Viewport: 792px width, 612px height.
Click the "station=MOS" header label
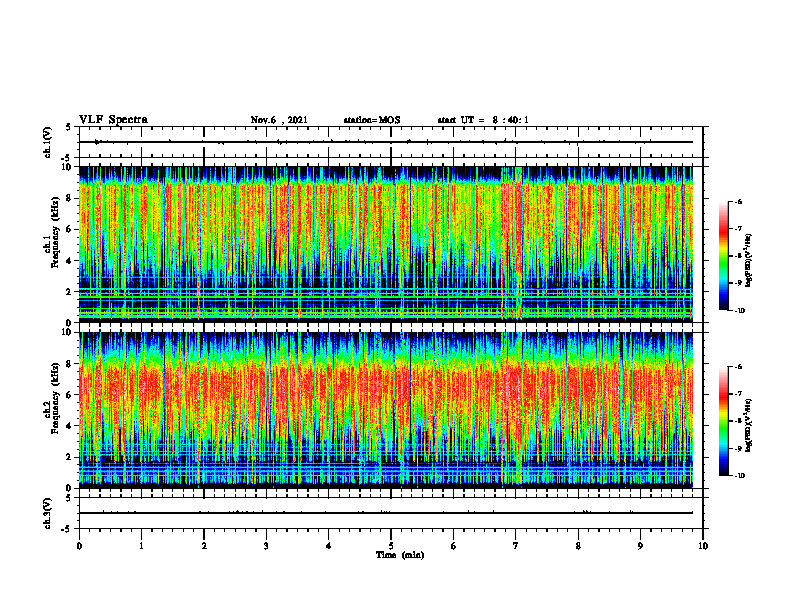372,120
